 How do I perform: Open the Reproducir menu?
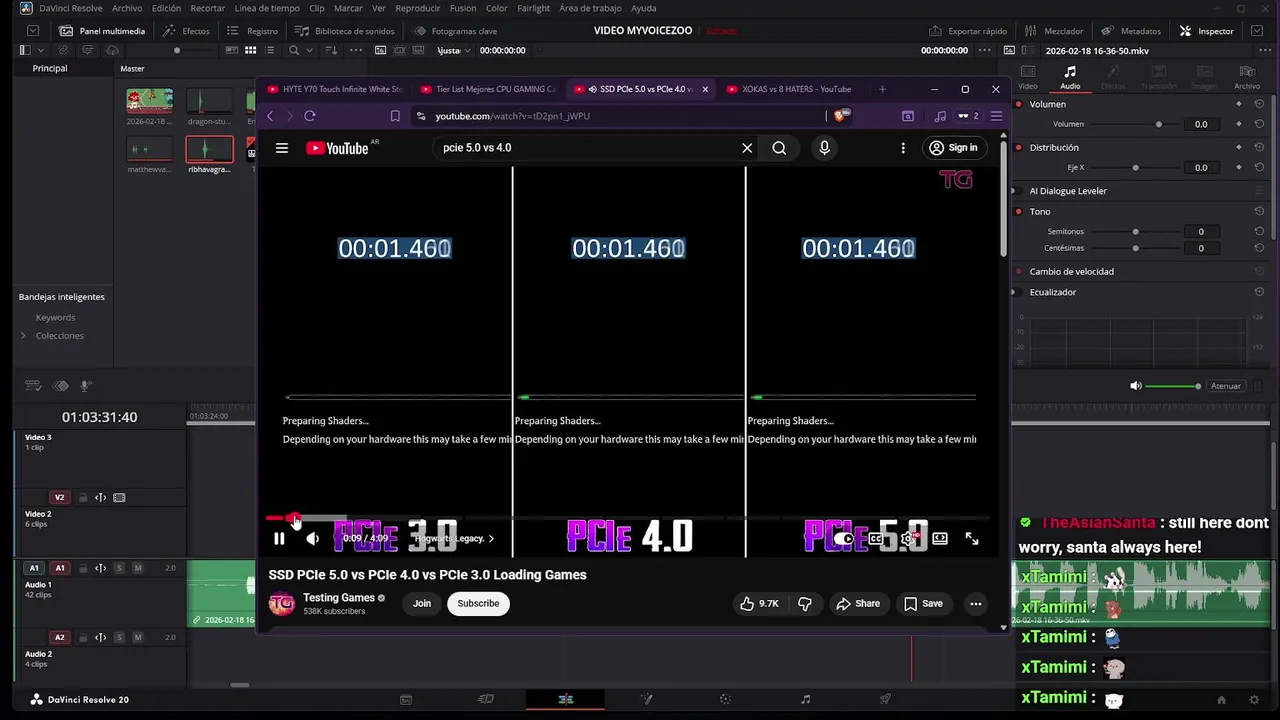click(x=418, y=8)
